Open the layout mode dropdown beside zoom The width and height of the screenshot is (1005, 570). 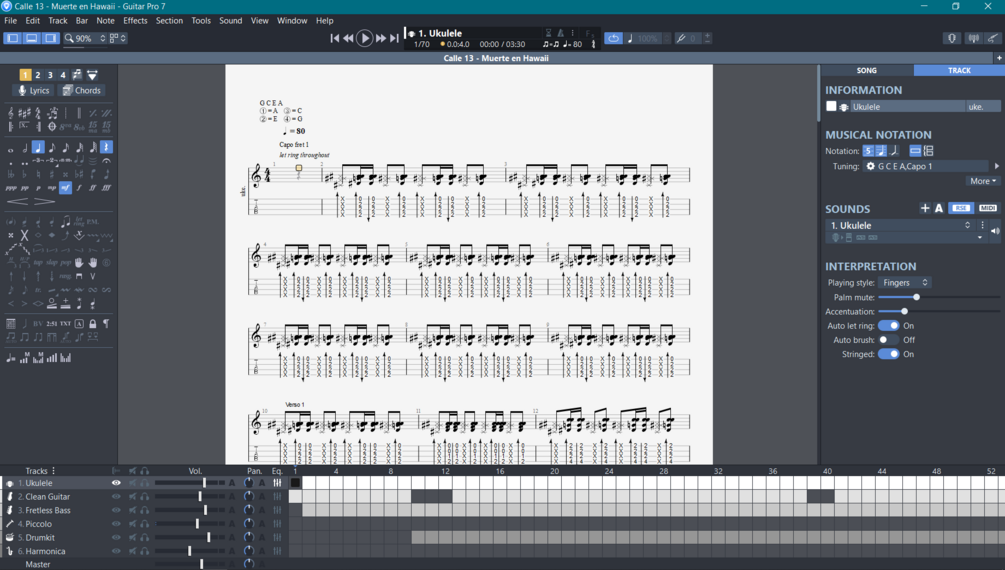tap(117, 38)
